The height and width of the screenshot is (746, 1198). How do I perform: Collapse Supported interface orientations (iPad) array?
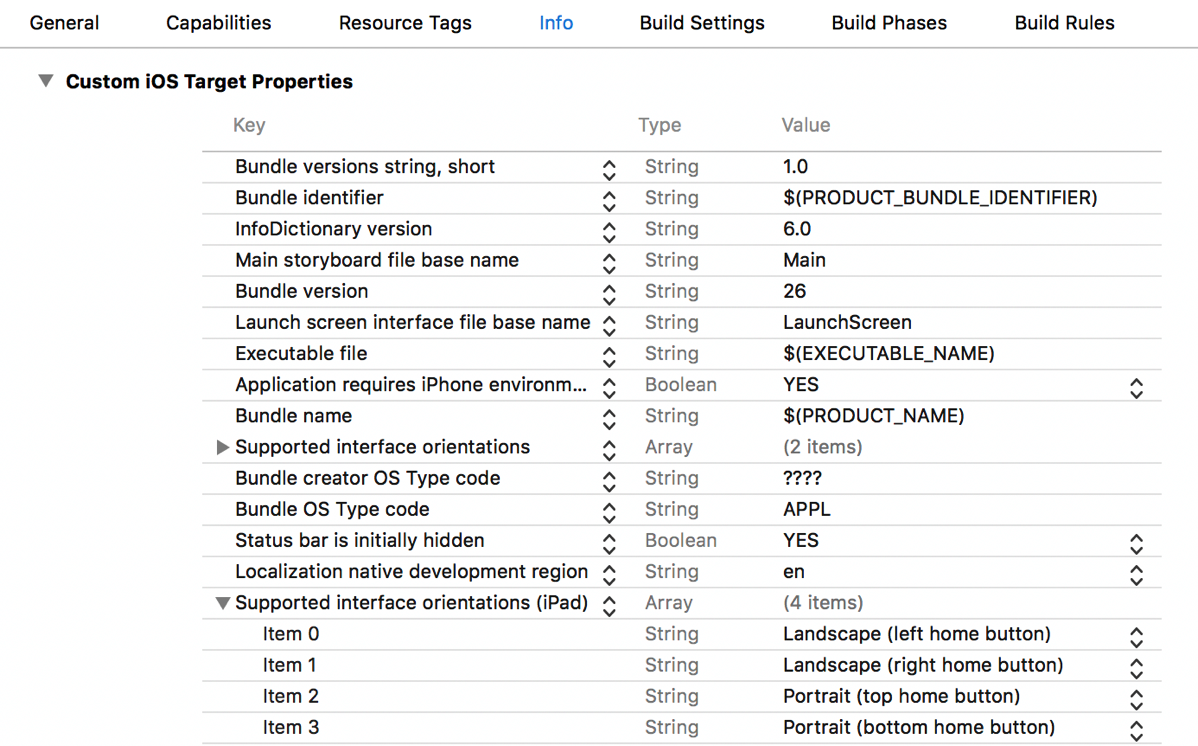[x=223, y=604]
